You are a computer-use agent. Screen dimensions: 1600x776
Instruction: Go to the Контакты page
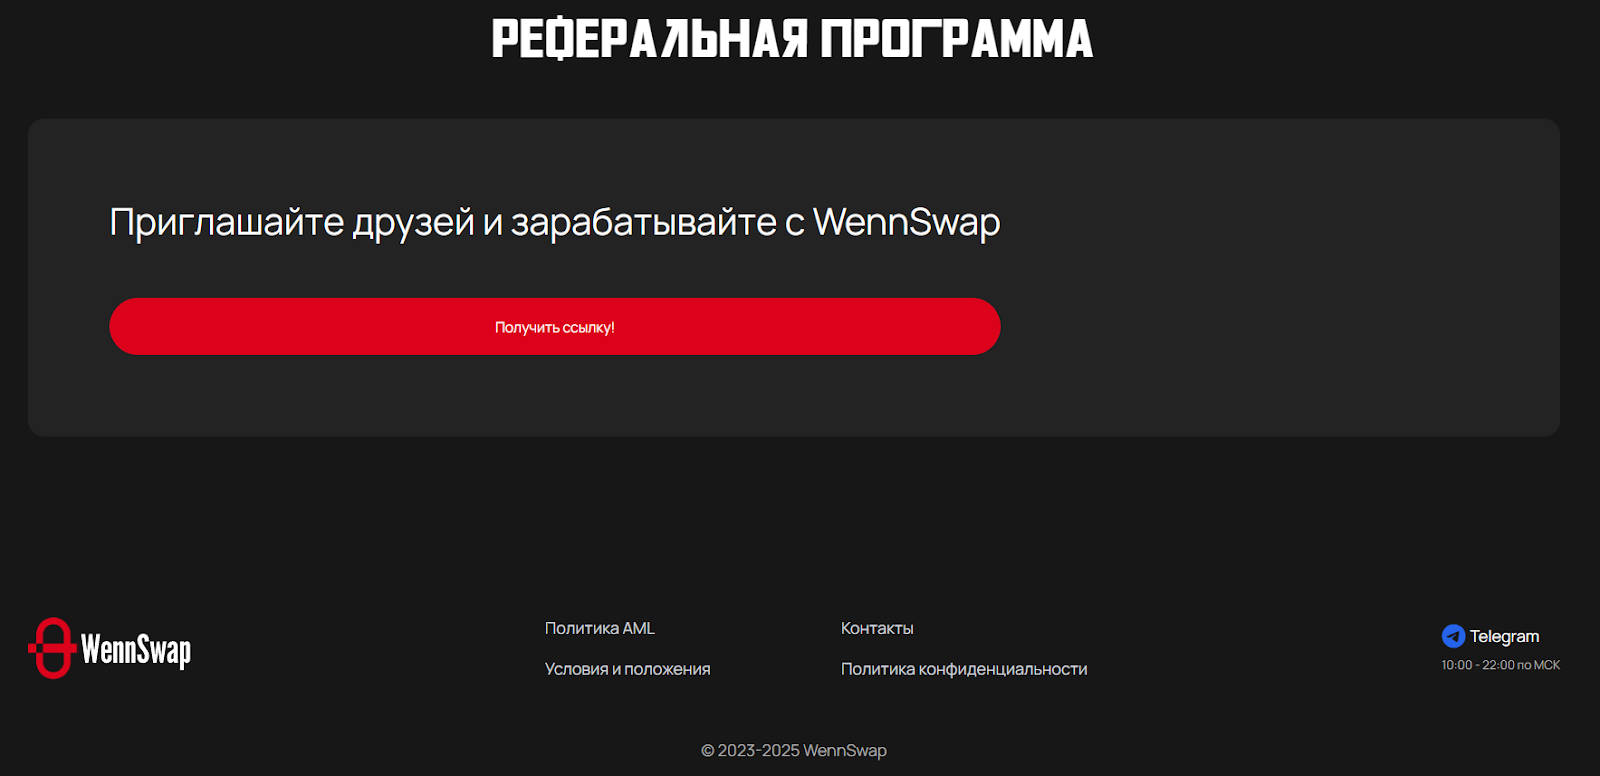pyautogui.click(x=877, y=628)
